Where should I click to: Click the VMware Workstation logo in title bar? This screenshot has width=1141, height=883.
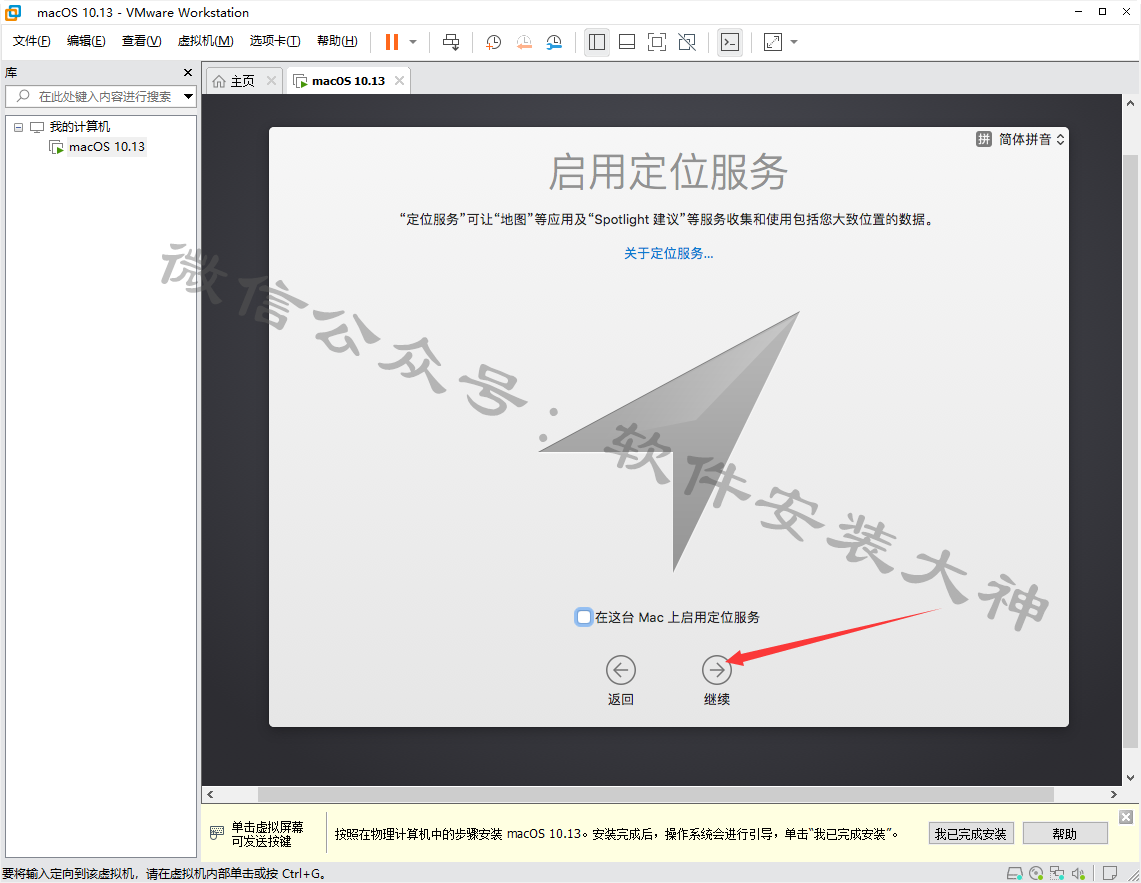(13, 12)
